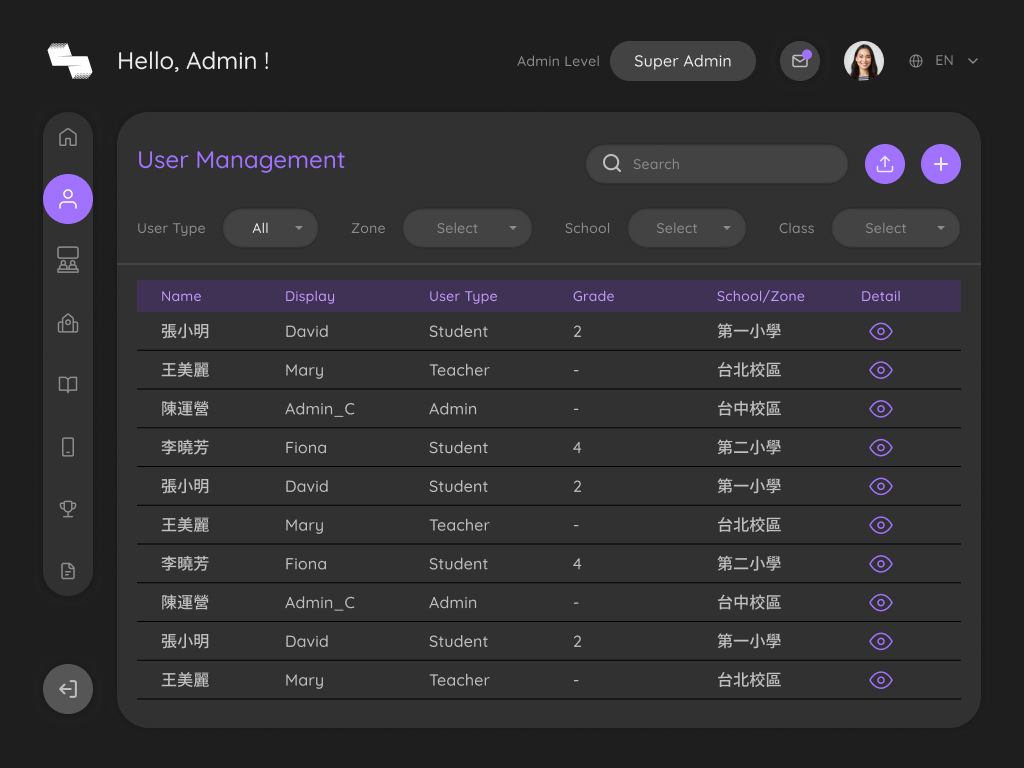Open the User Type 'All' dropdown
1024x768 pixels.
tap(270, 228)
